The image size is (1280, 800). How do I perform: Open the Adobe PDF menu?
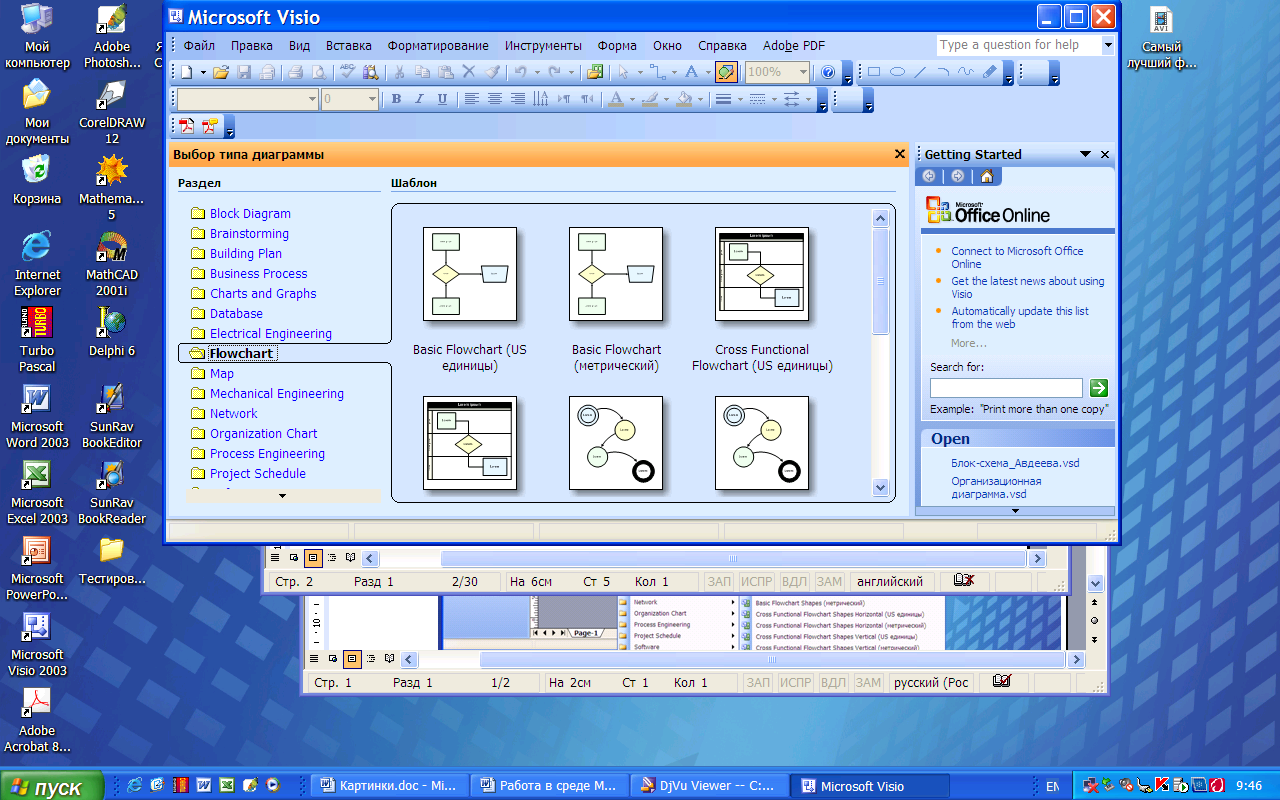(794, 45)
